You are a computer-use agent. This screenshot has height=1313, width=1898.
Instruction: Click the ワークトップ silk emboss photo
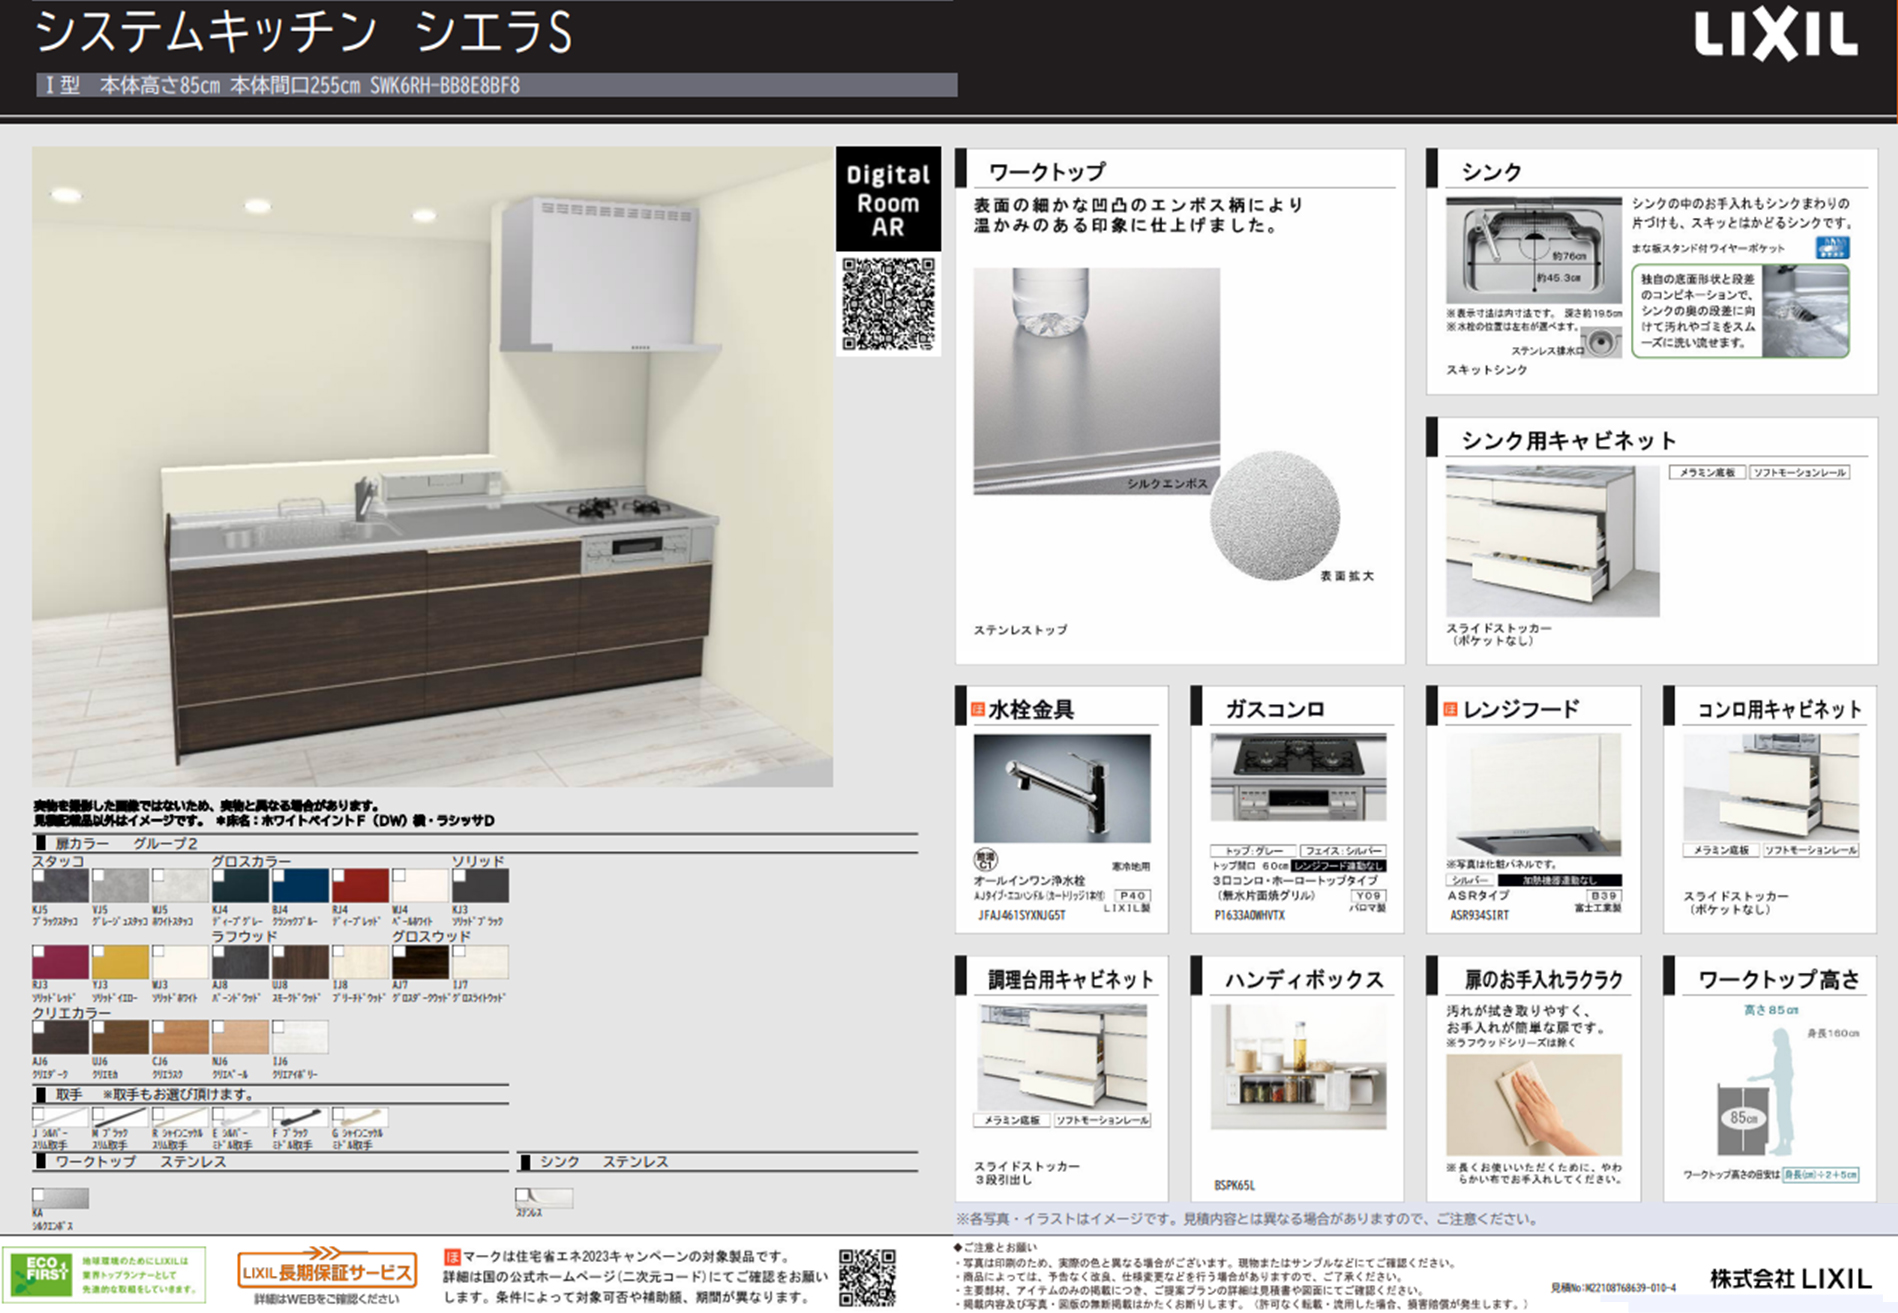coord(1097,380)
